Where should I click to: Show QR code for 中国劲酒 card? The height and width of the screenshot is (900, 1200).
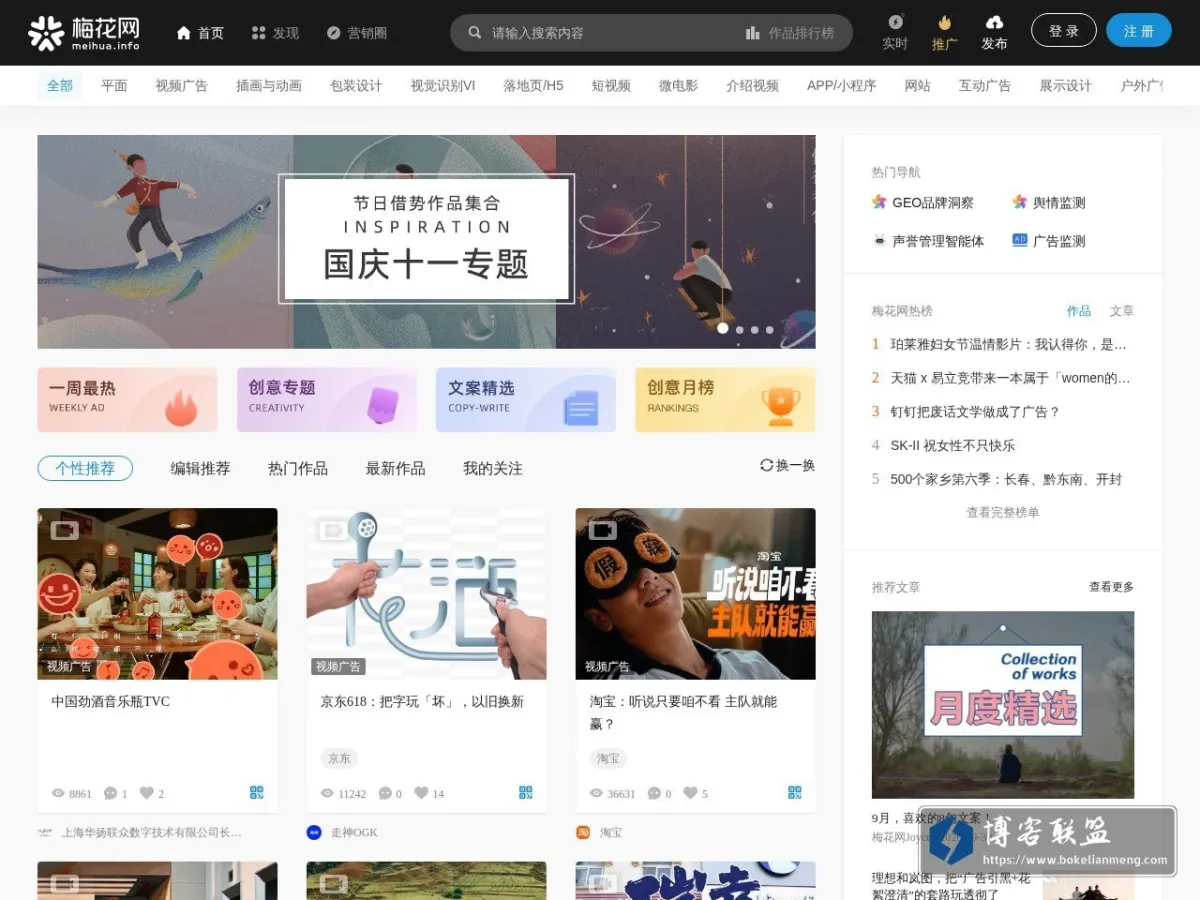(x=257, y=792)
